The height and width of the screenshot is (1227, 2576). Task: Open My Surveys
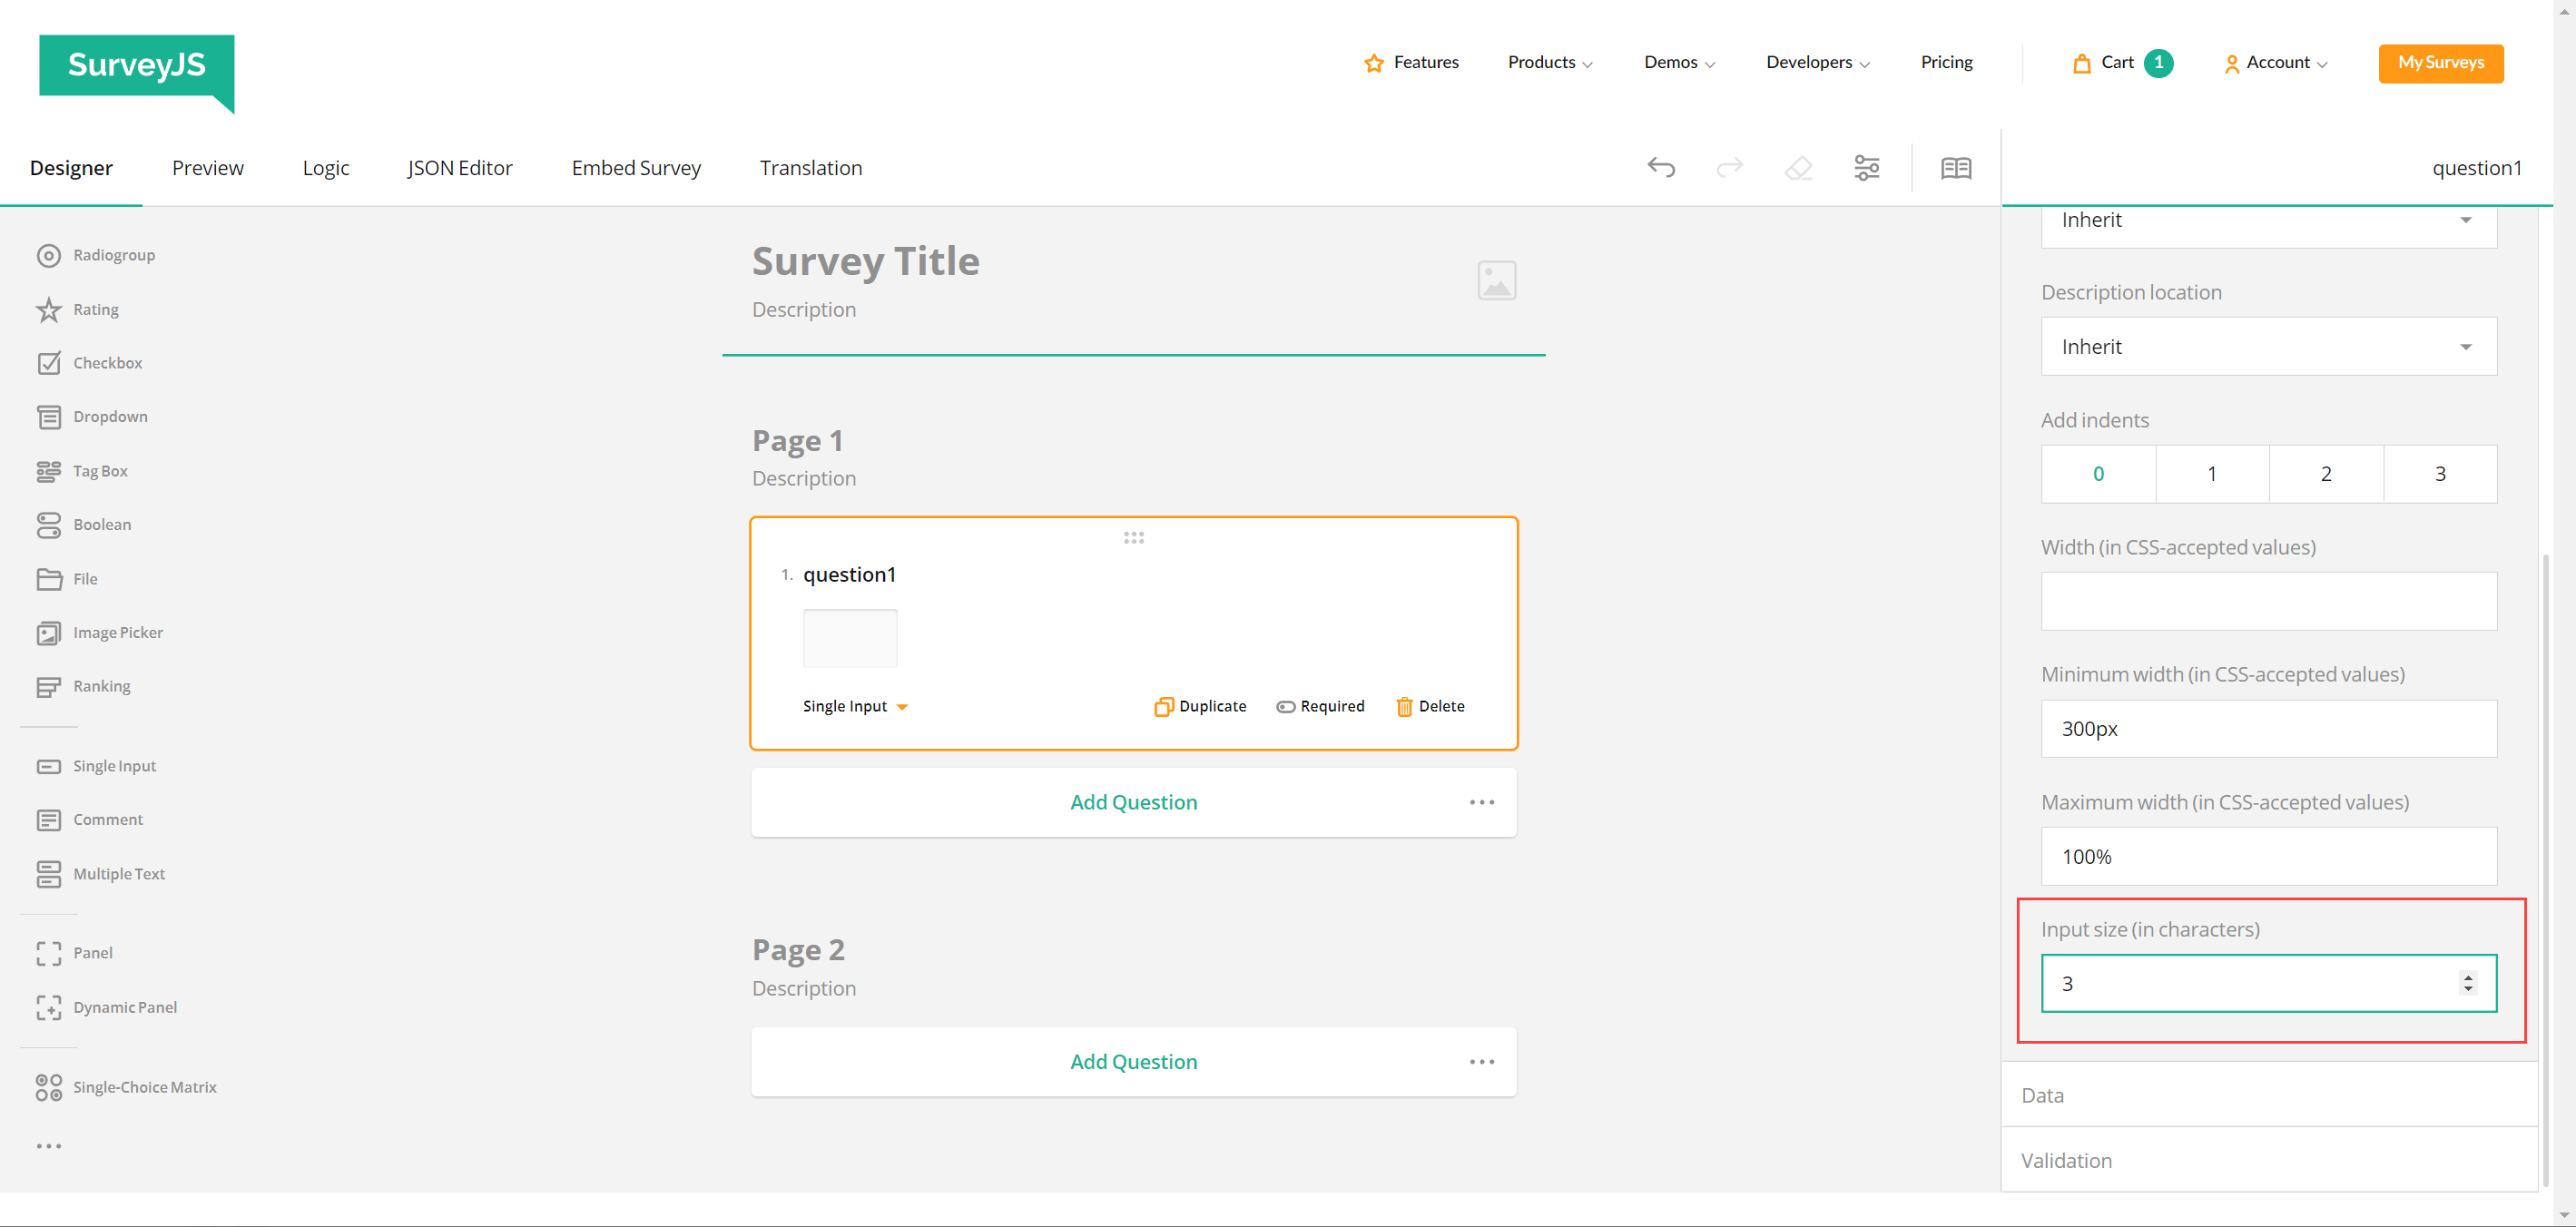tap(2440, 62)
